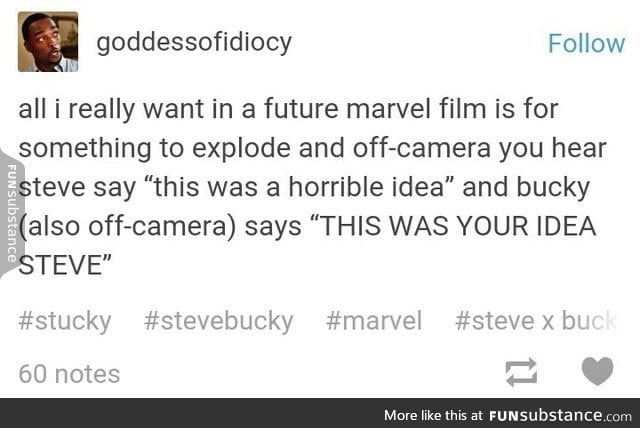Screen dimensions: 640x428
Task: Click the THIS WAS YOUR IDEA text line
Action: pyautogui.click(x=458, y=226)
